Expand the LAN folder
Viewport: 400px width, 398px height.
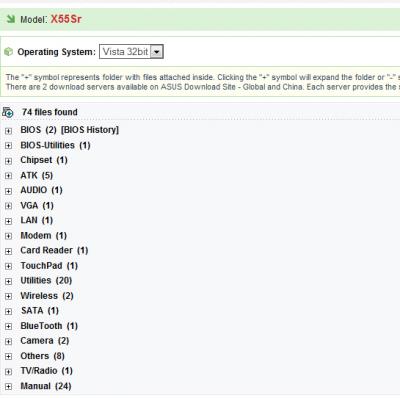click(8, 221)
